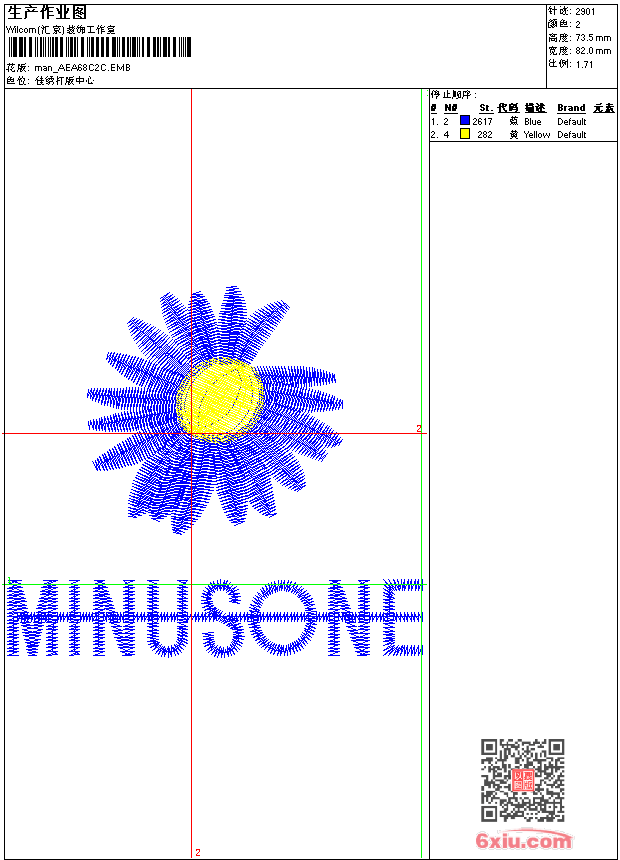The image size is (620, 860).
Task: Click the 色位 line below the file name
Action: (50, 81)
